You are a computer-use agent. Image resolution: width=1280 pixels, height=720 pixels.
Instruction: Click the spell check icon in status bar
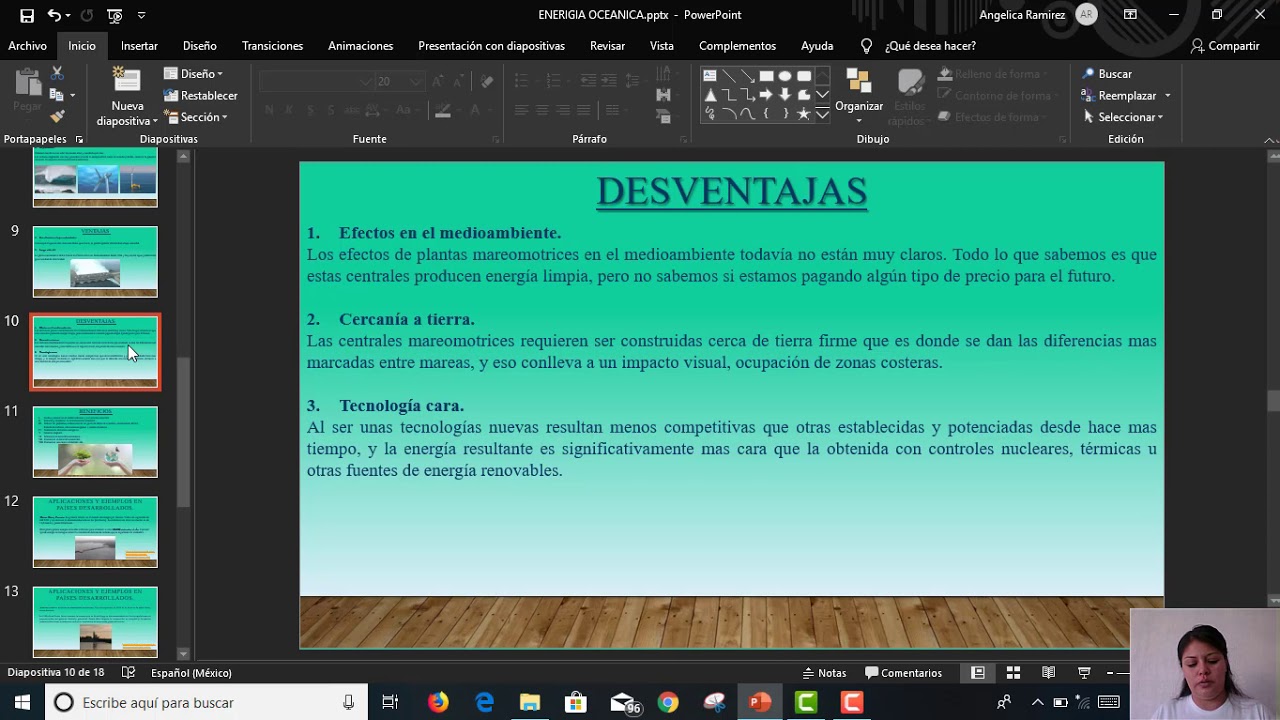click(128, 673)
